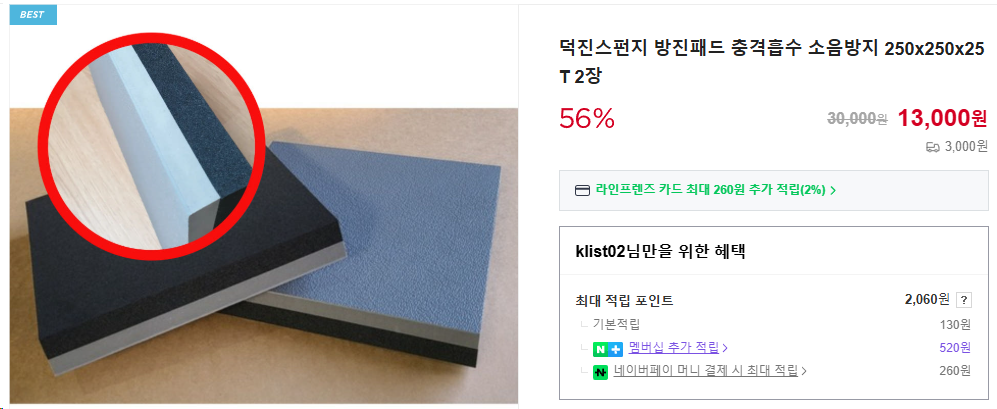Click the 13,000원 sale price

tap(942, 118)
